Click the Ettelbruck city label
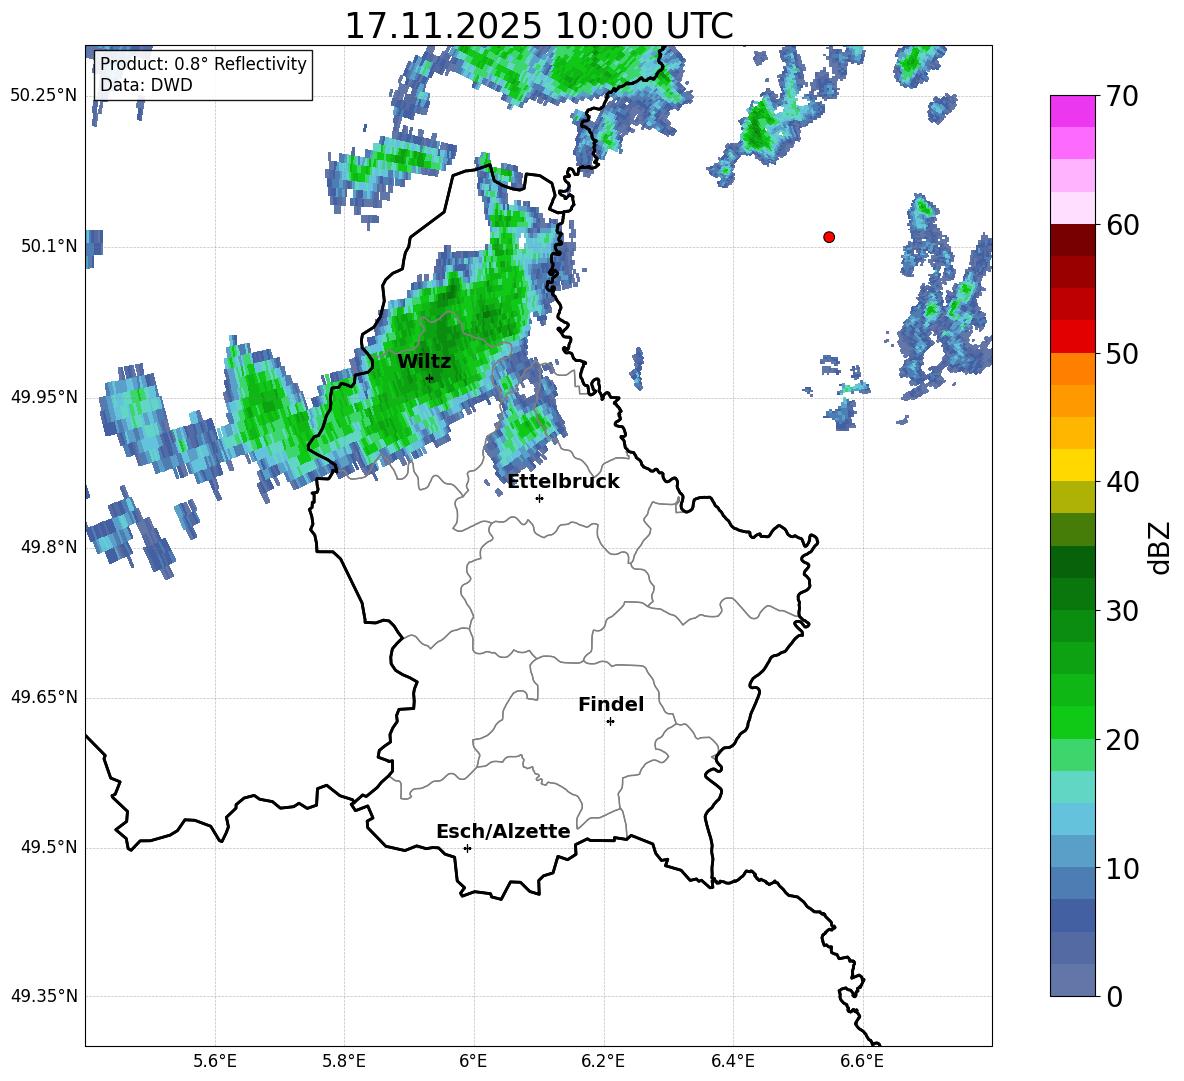Screen dimensions: 1184x1081 tap(563, 482)
